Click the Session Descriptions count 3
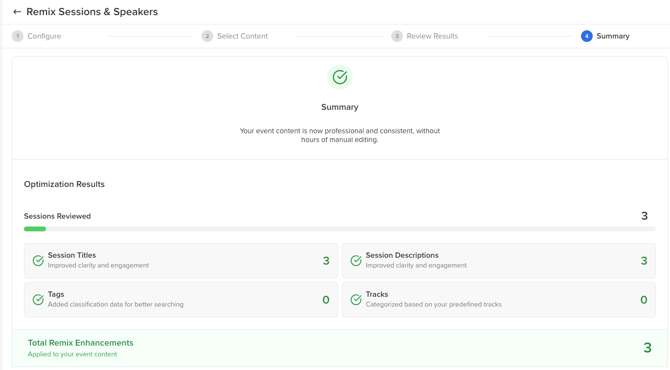Viewport: 670px width, 370px height. [x=644, y=261]
